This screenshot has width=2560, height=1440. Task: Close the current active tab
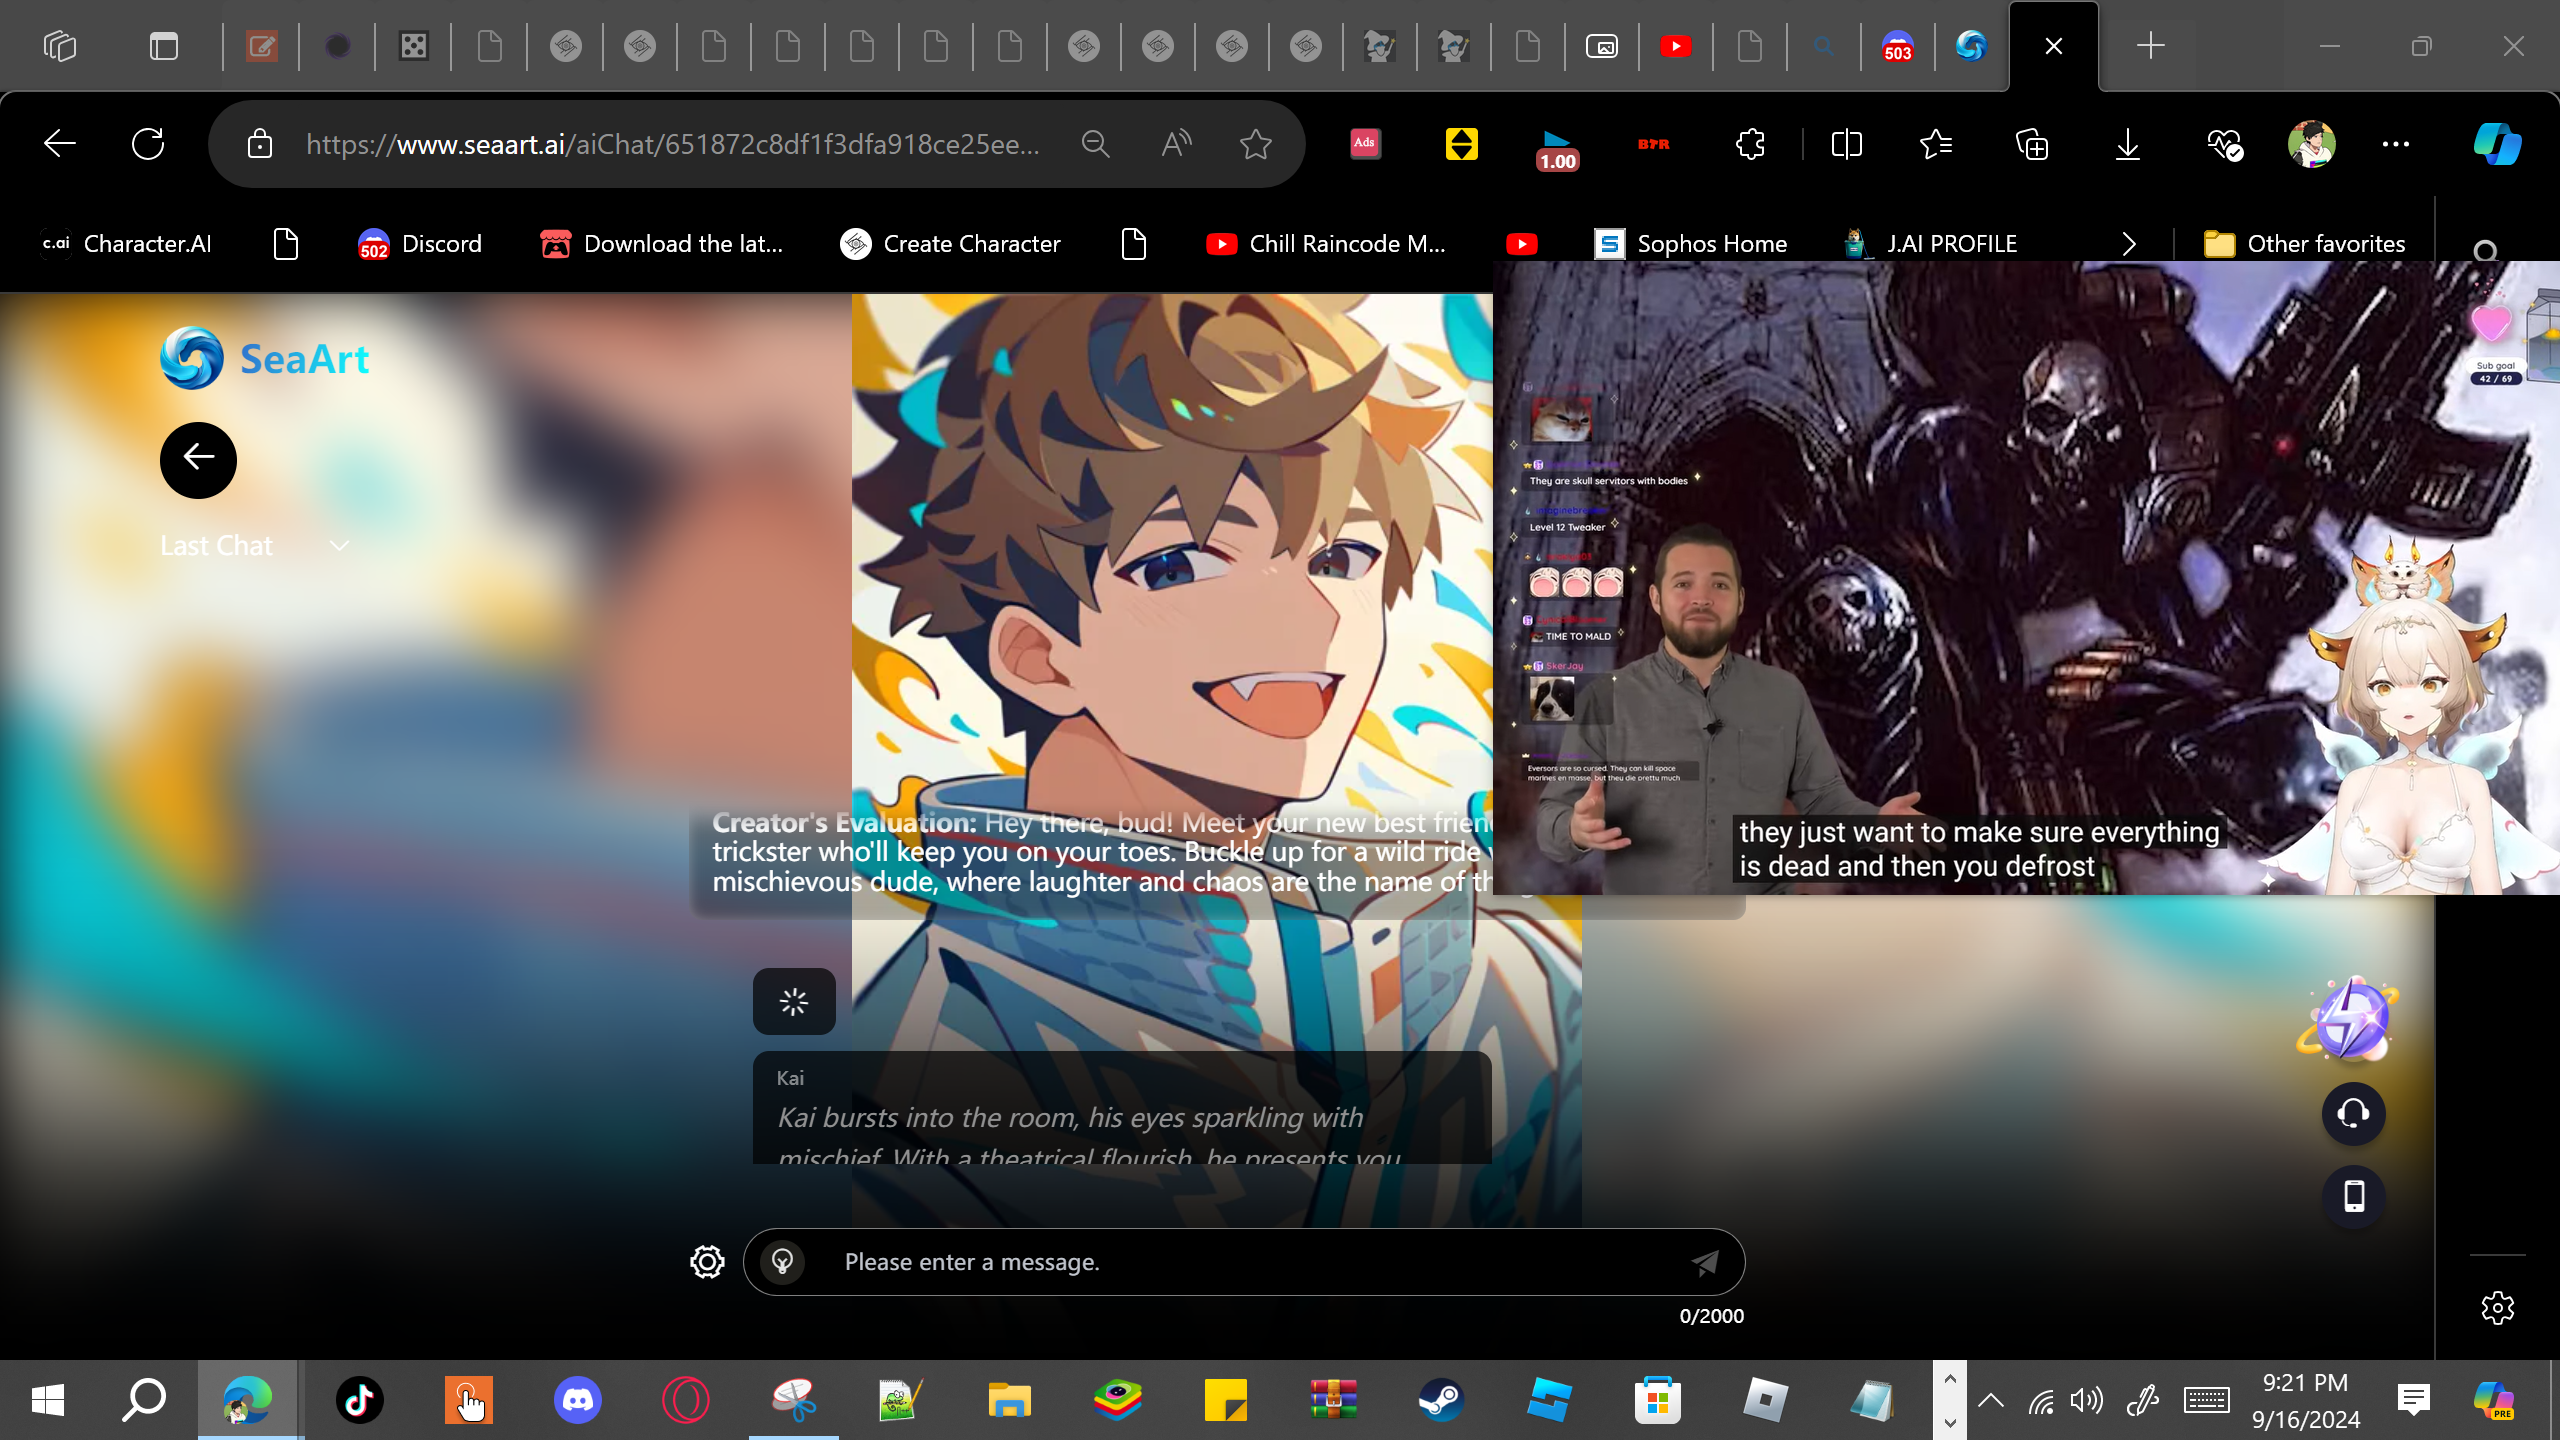coord(2054,46)
